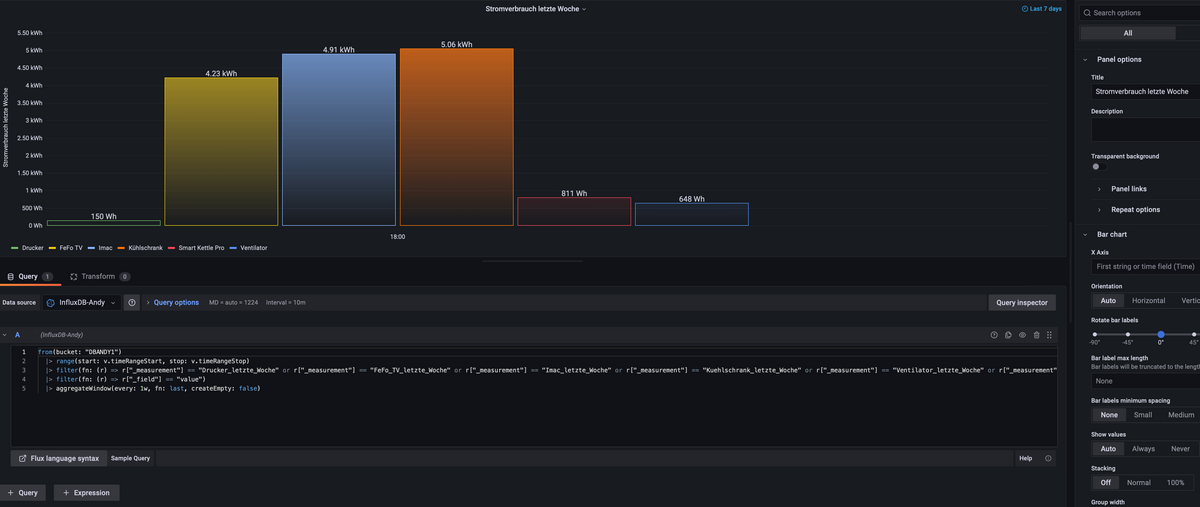Image resolution: width=1200 pixels, height=507 pixels.
Task: Set Stacking to Off
Action: click(x=1105, y=482)
